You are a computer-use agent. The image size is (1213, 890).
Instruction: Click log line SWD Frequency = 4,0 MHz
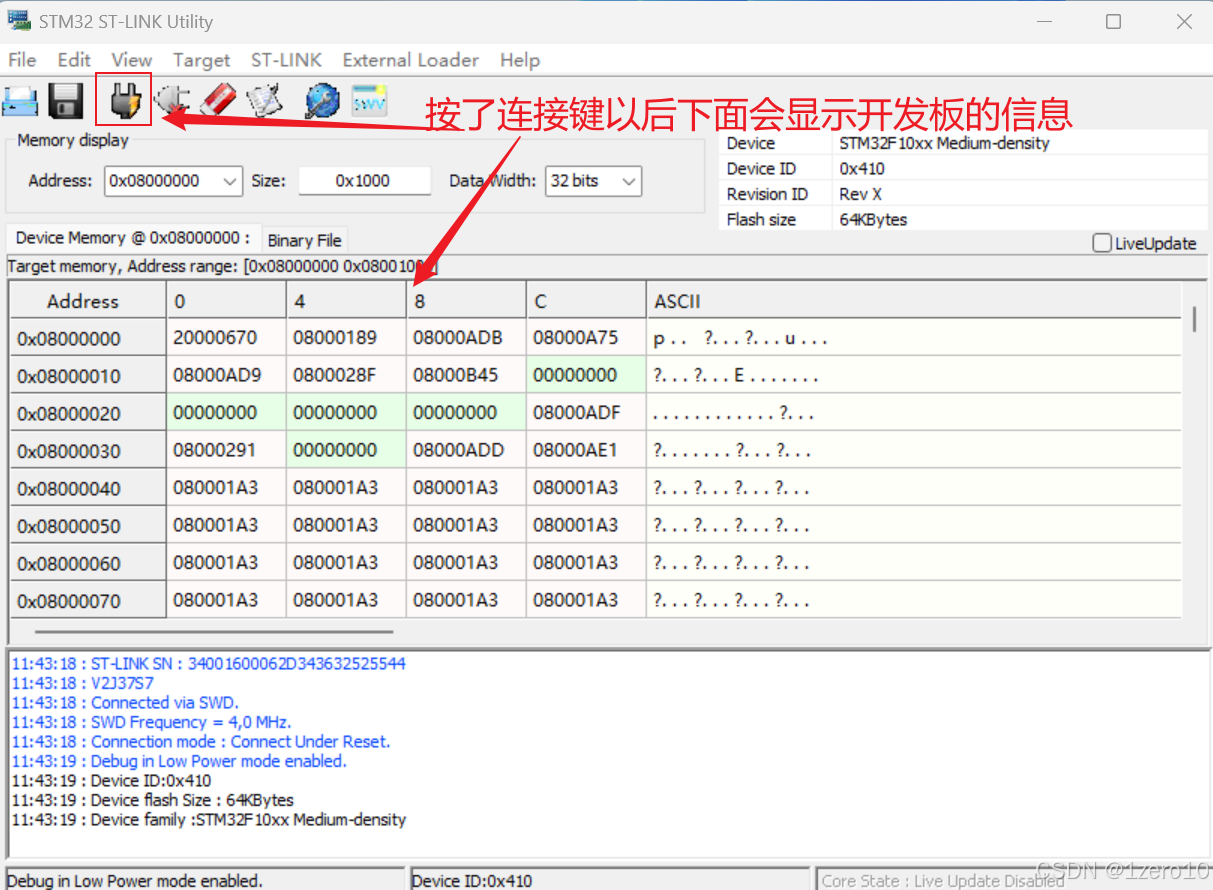[151, 722]
